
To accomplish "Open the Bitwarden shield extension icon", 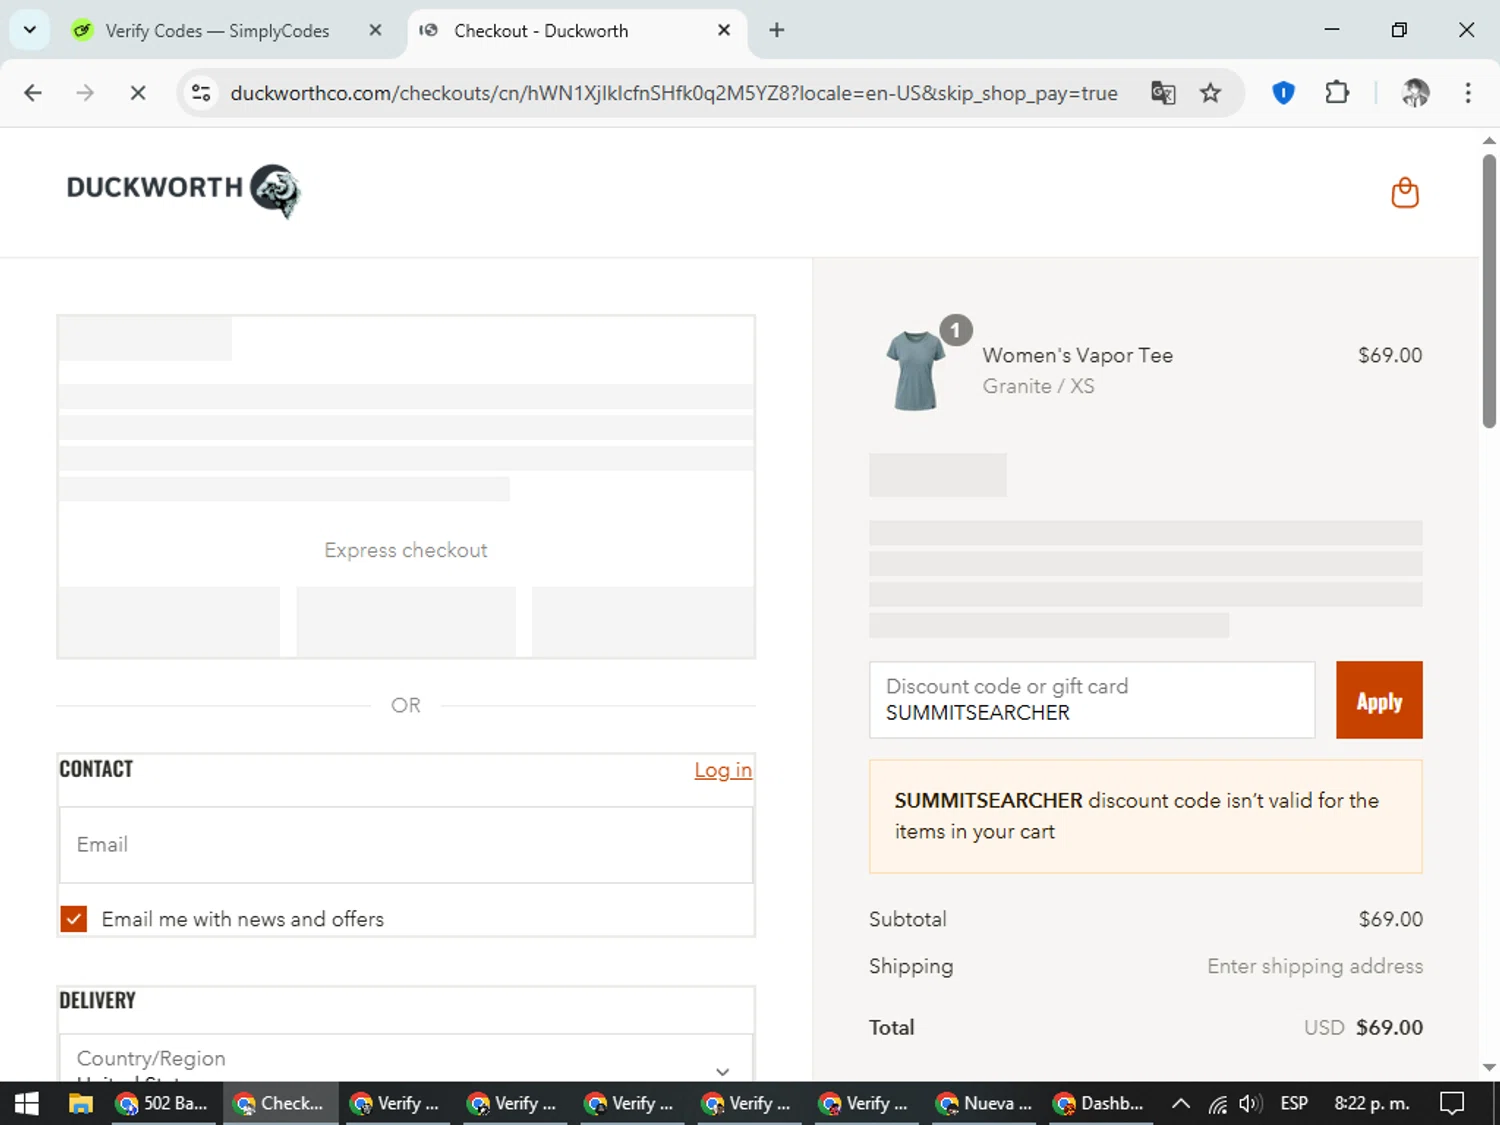I will [x=1283, y=93].
